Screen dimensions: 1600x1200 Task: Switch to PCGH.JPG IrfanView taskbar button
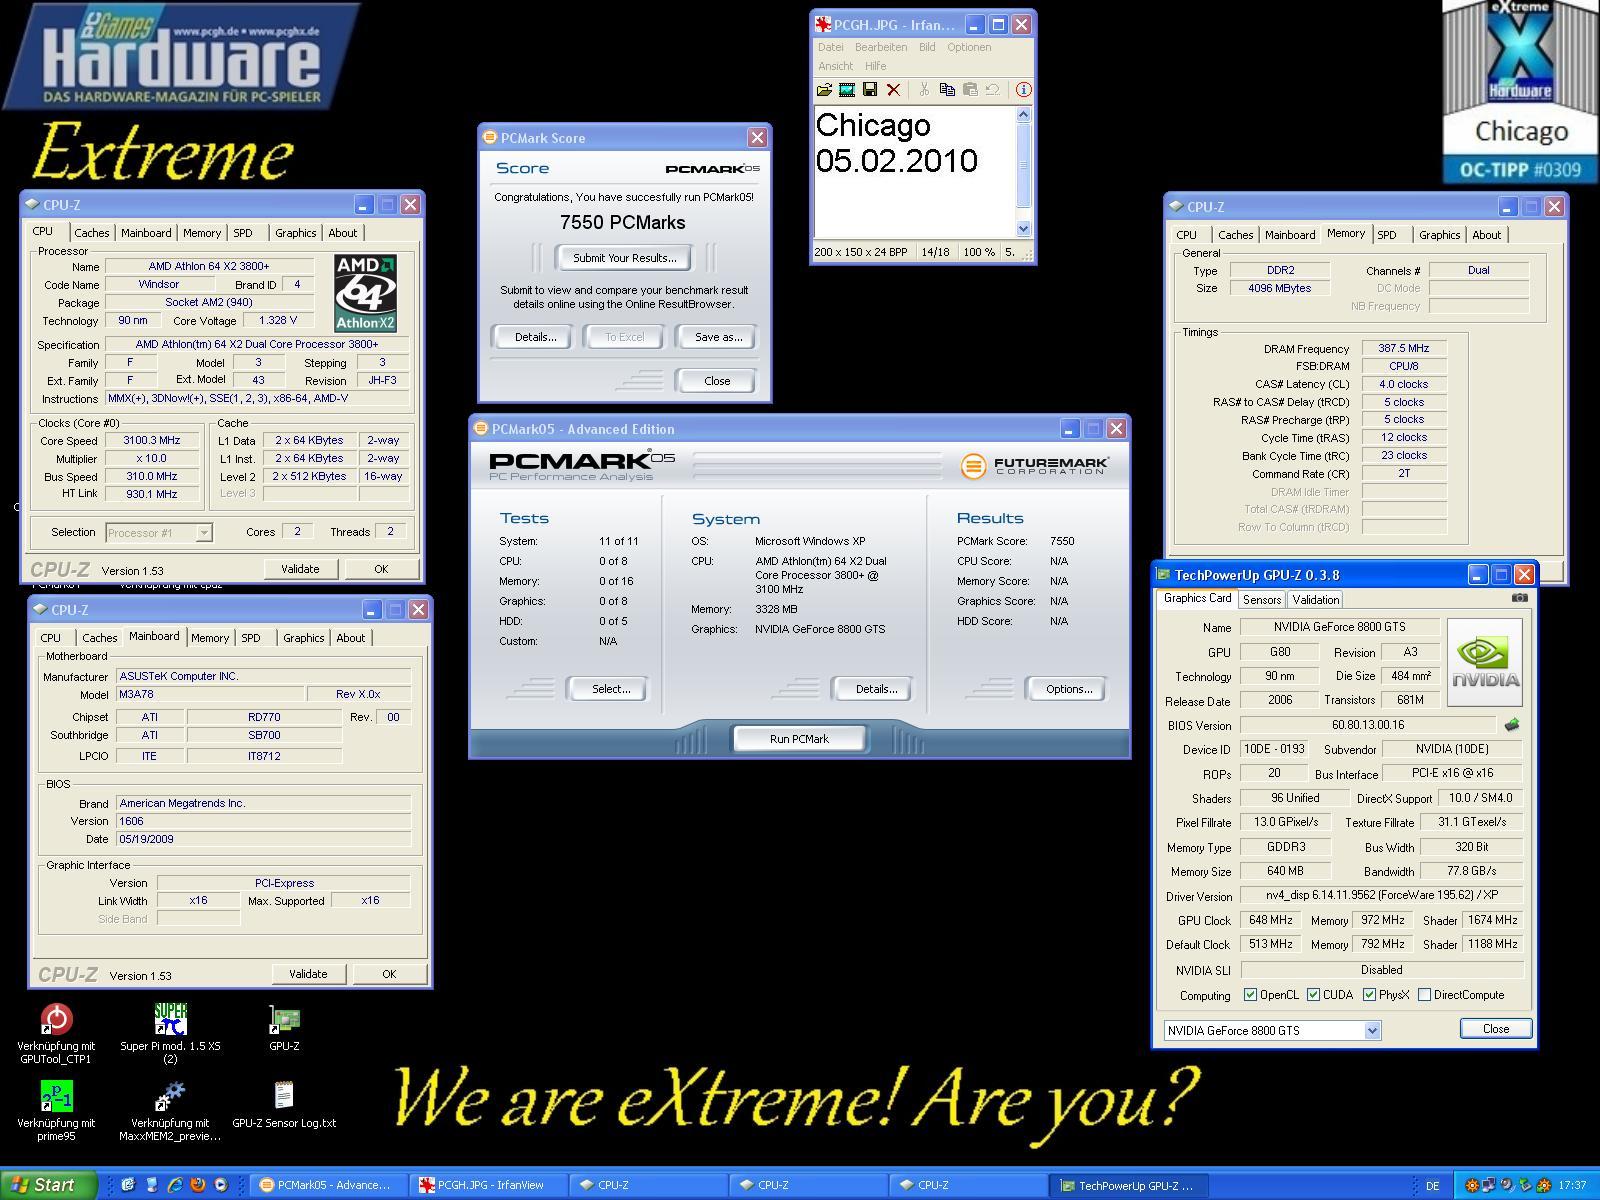[490, 1185]
